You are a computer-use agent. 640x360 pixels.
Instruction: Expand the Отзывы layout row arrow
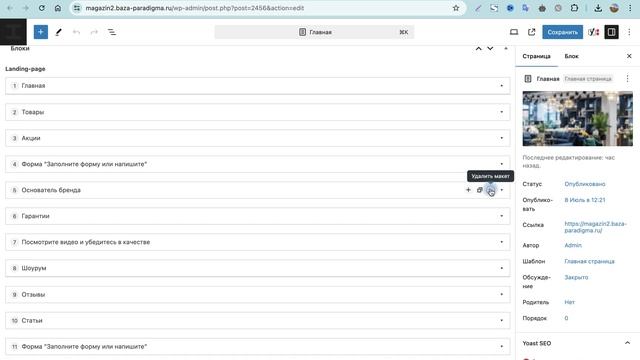[x=502, y=294]
